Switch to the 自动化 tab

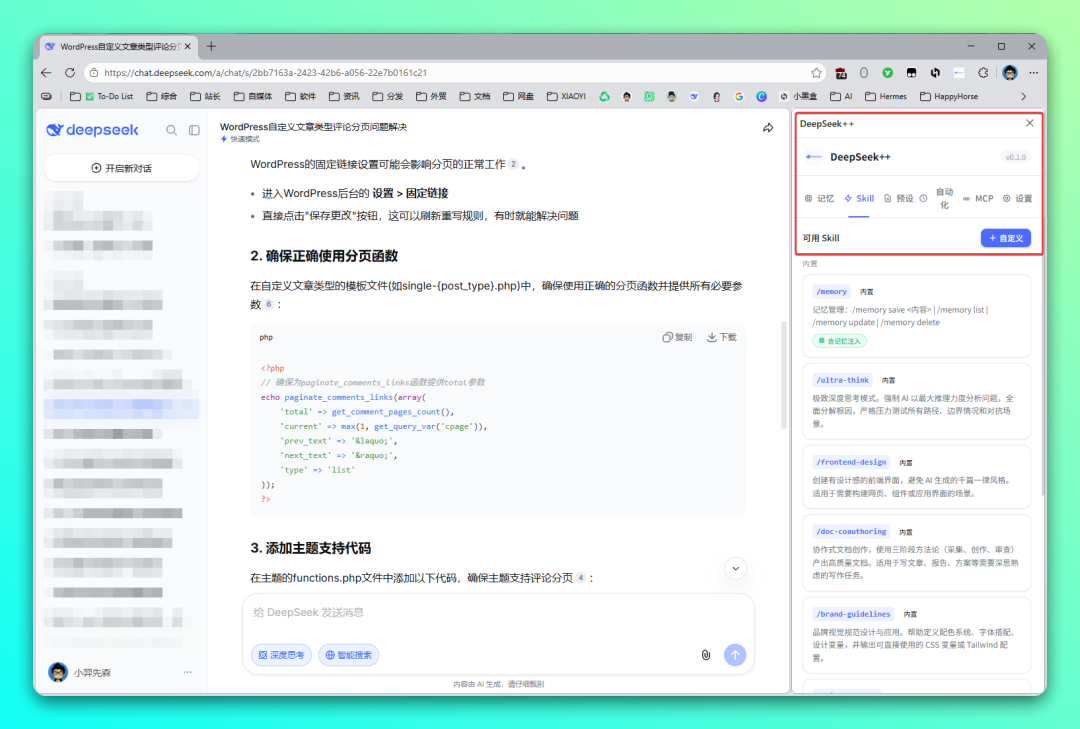[937, 198]
